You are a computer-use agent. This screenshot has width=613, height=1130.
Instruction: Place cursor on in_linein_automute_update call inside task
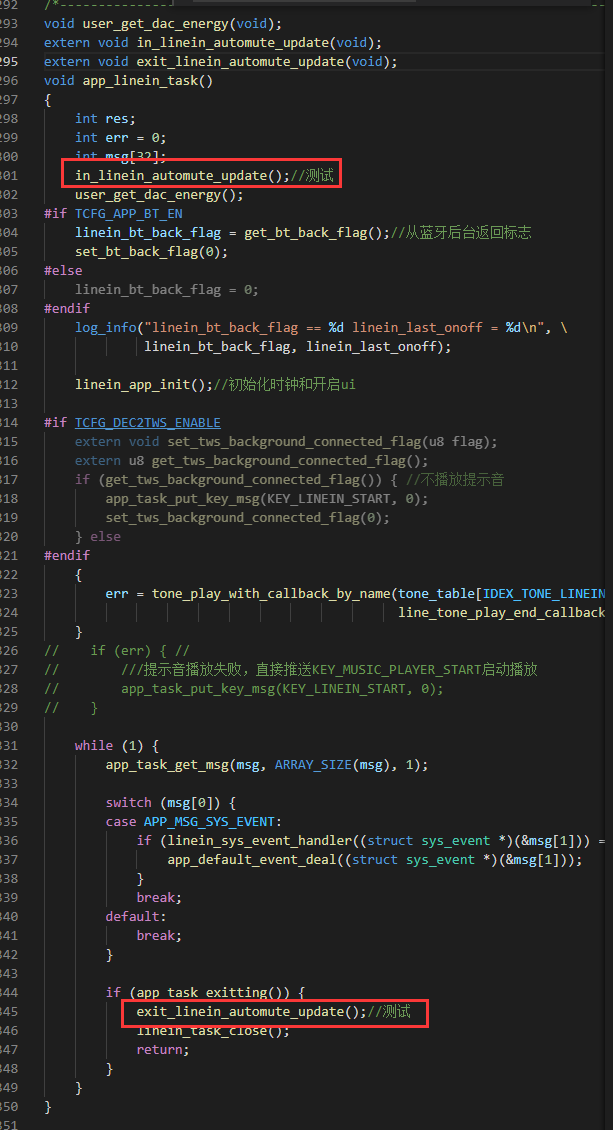(x=174, y=175)
